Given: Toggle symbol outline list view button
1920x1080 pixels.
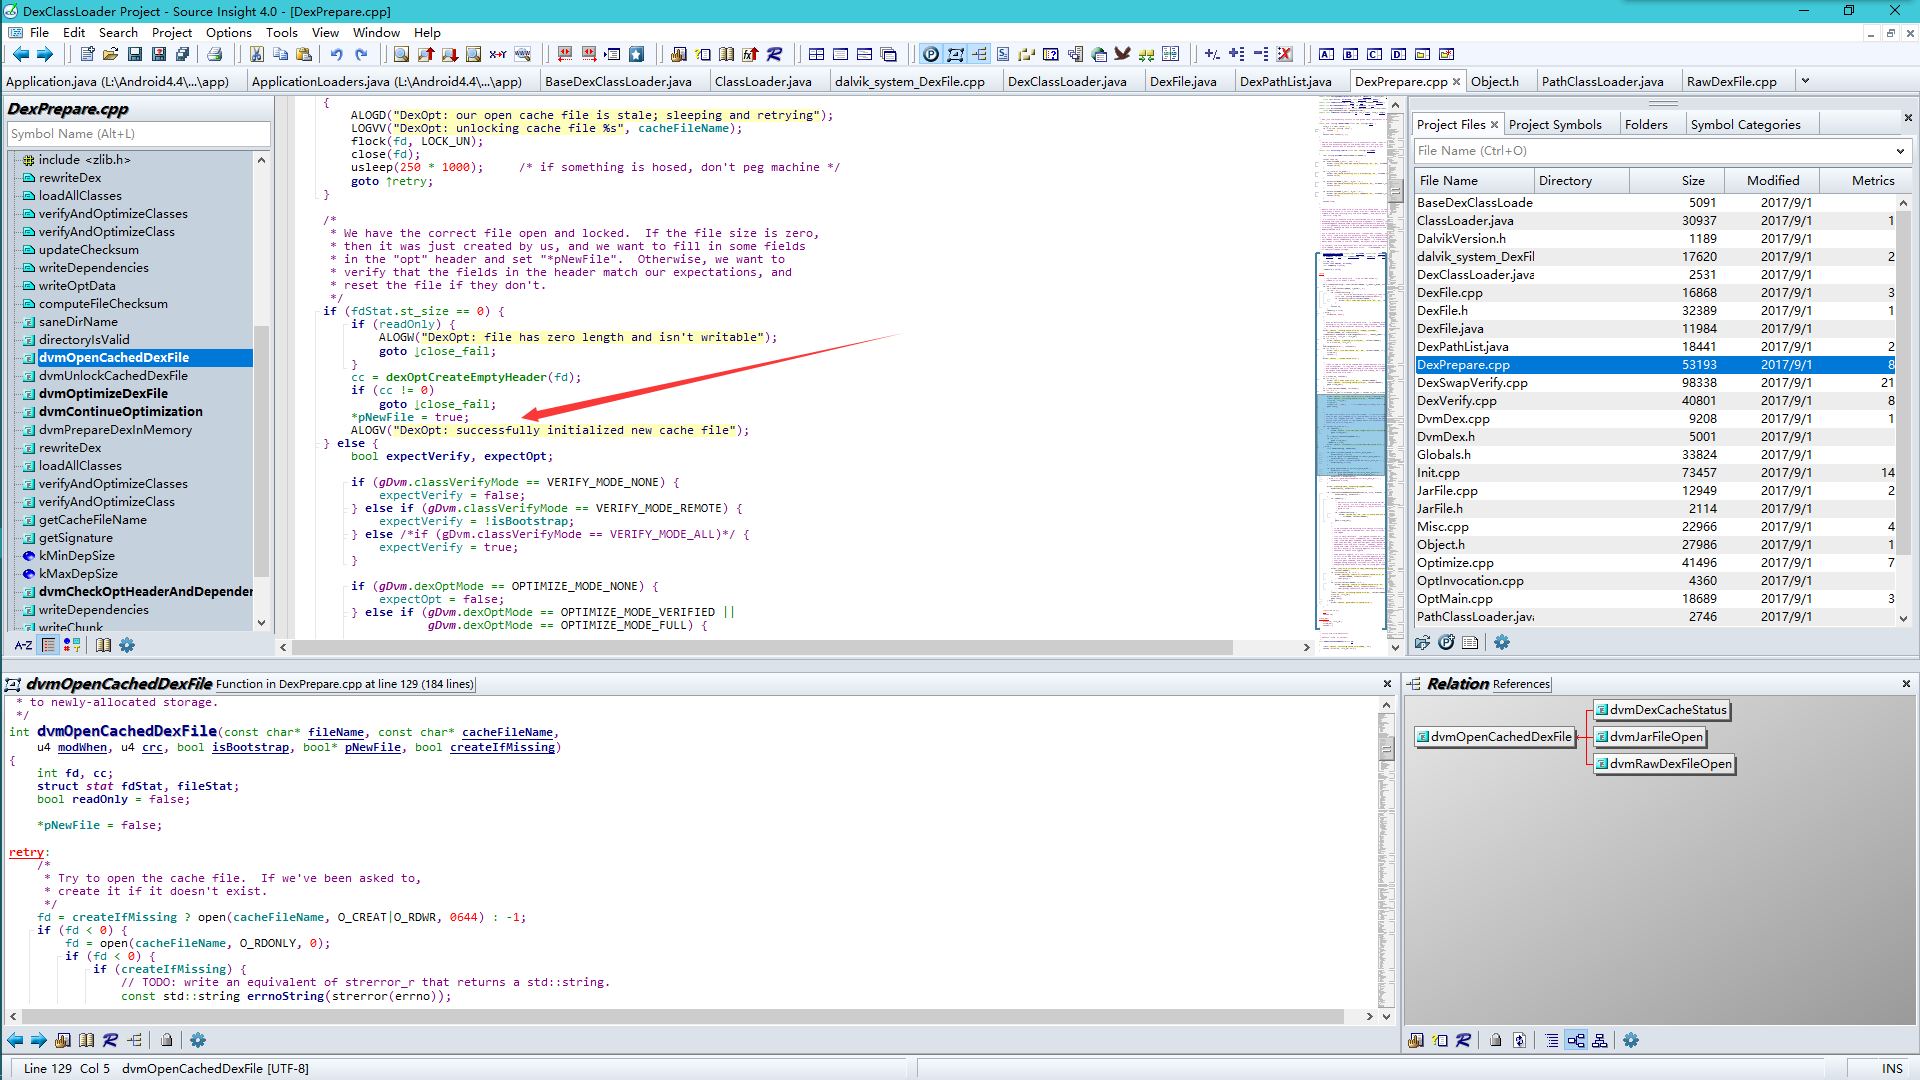Looking at the screenshot, I should (48, 645).
